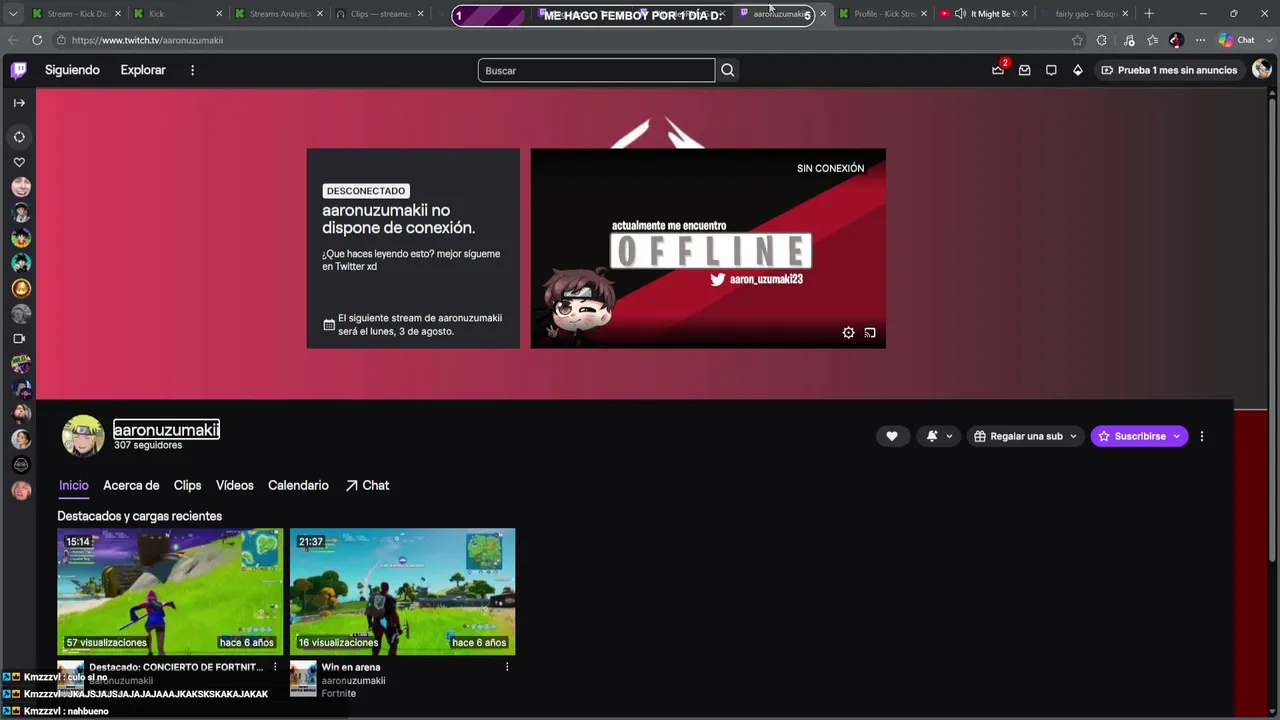Switch to the Clips tab

tap(187, 485)
